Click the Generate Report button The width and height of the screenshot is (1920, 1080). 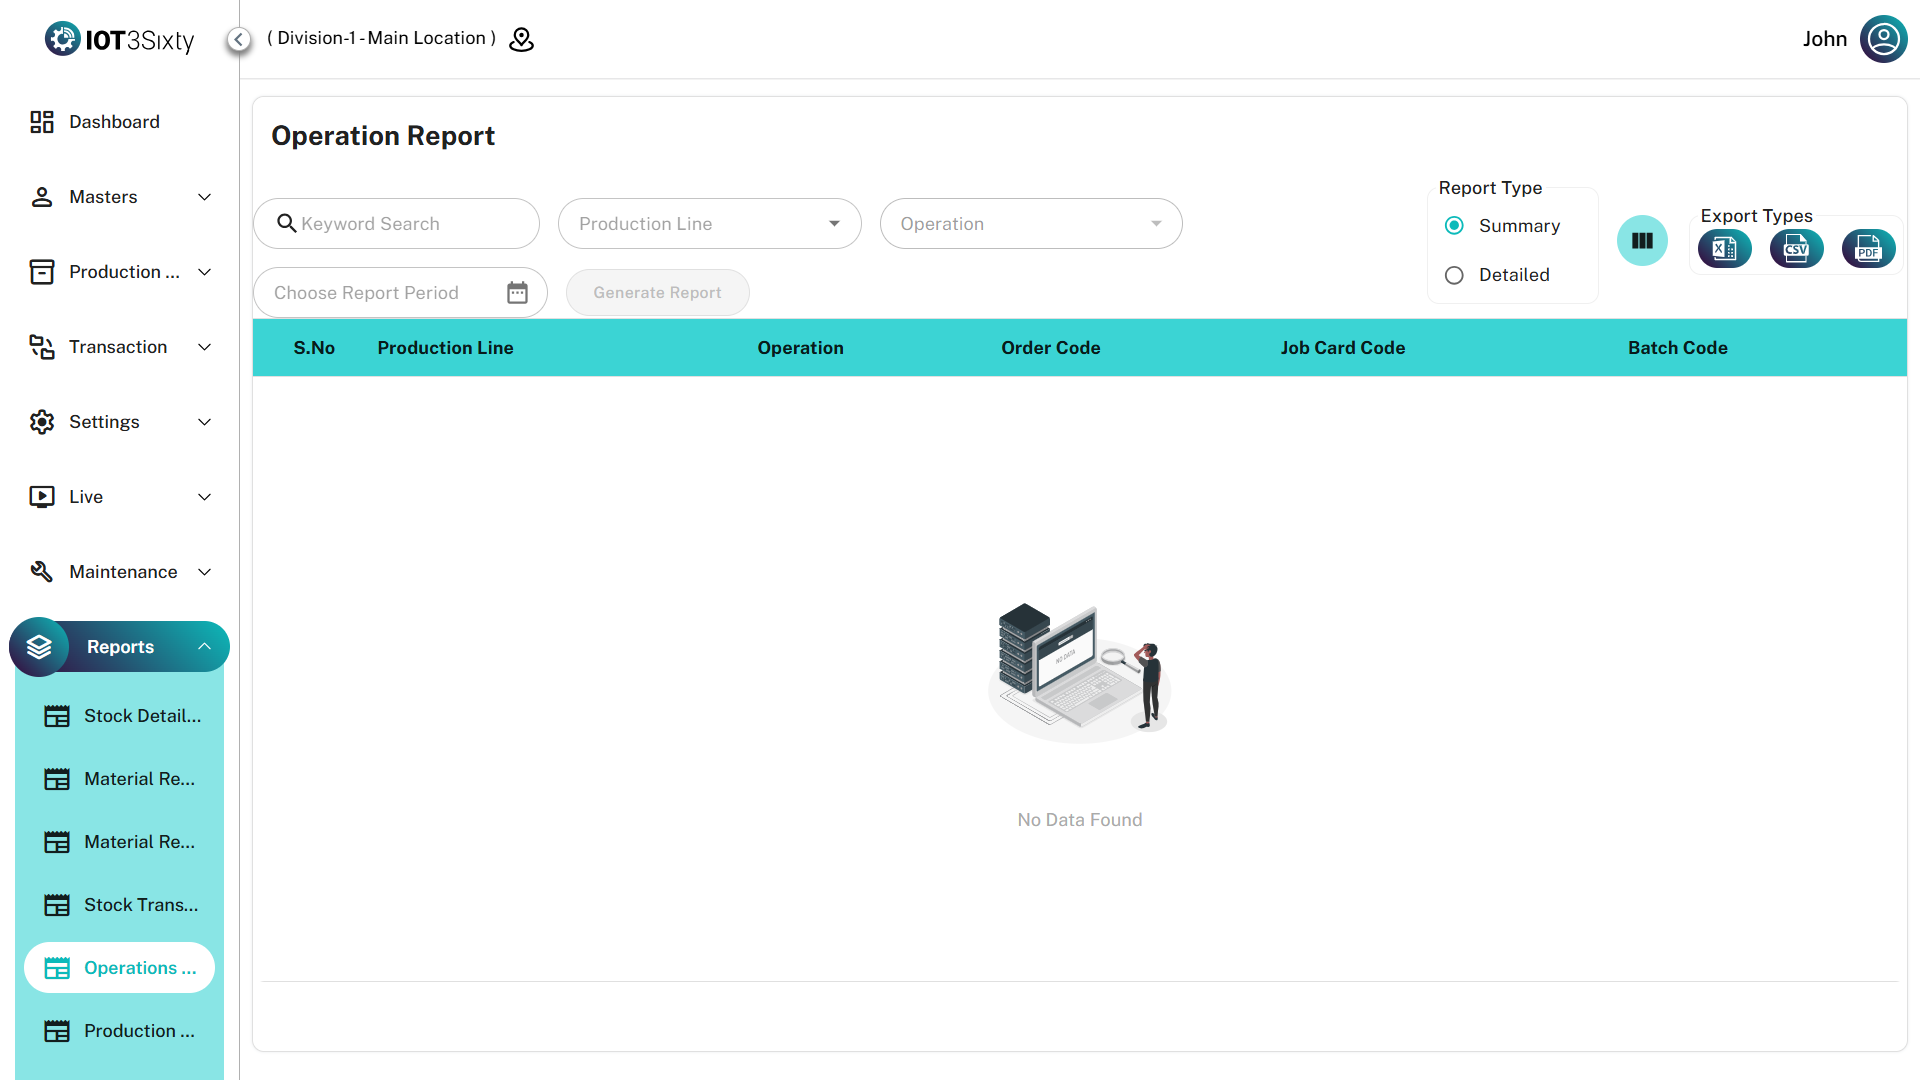coord(657,293)
